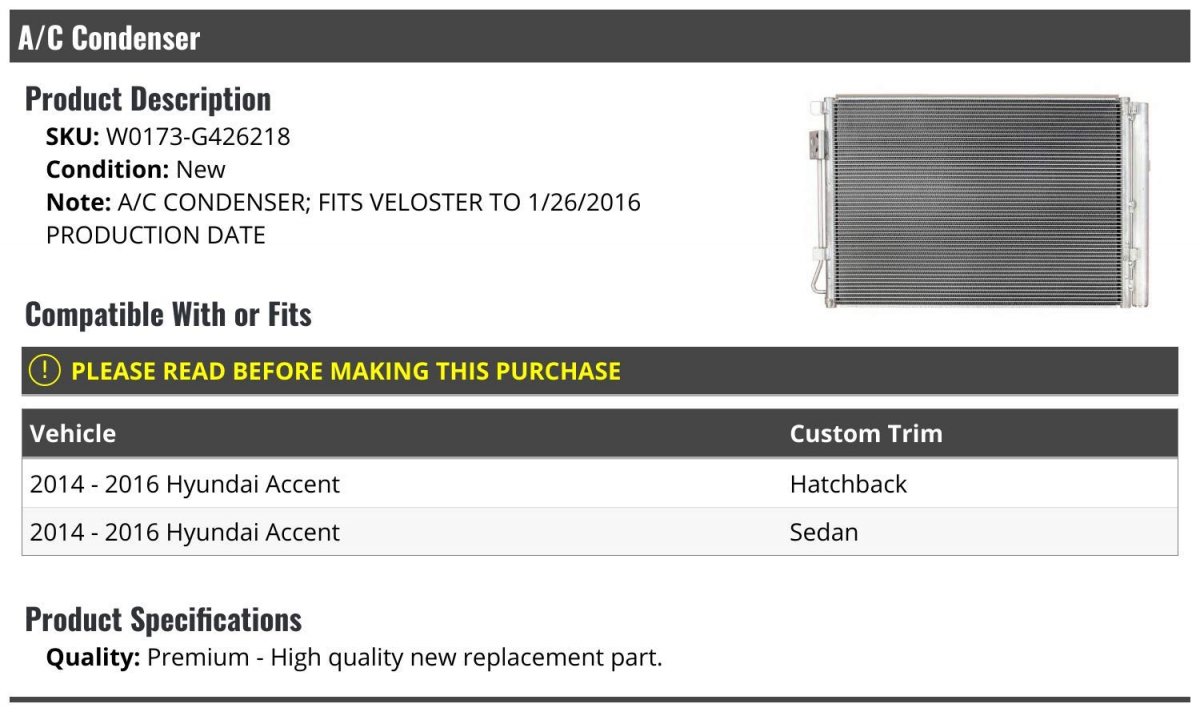
Task: Select the Product Specifications heading
Action: 163,620
